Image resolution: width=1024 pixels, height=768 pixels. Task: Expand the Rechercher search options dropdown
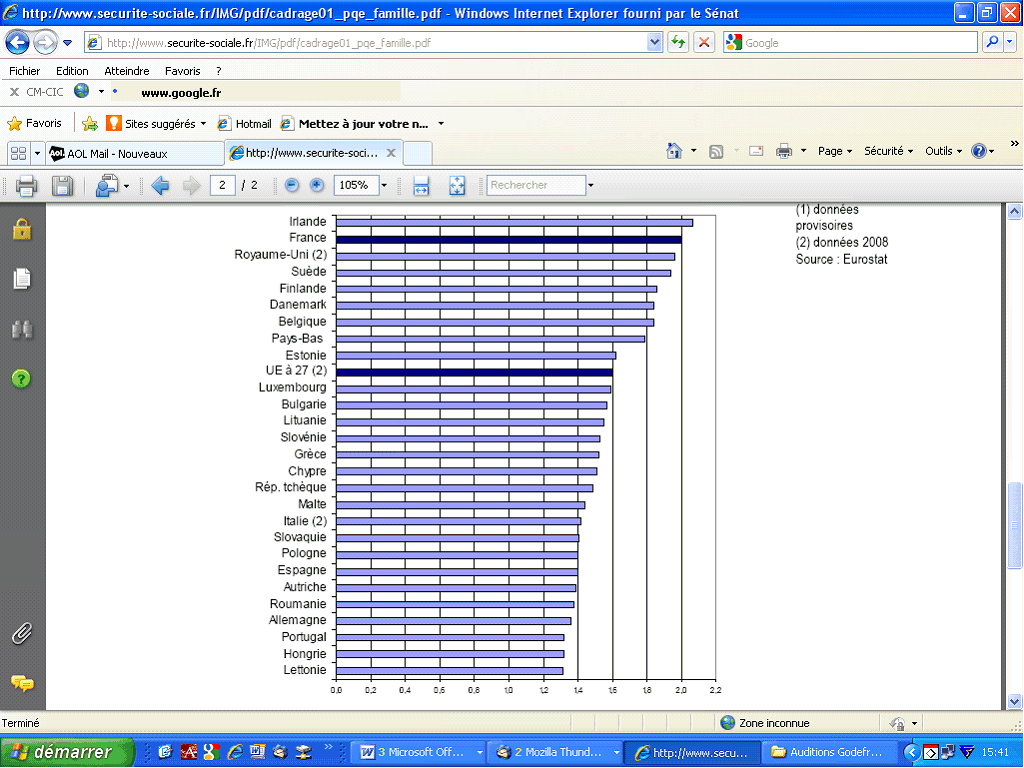(591, 185)
